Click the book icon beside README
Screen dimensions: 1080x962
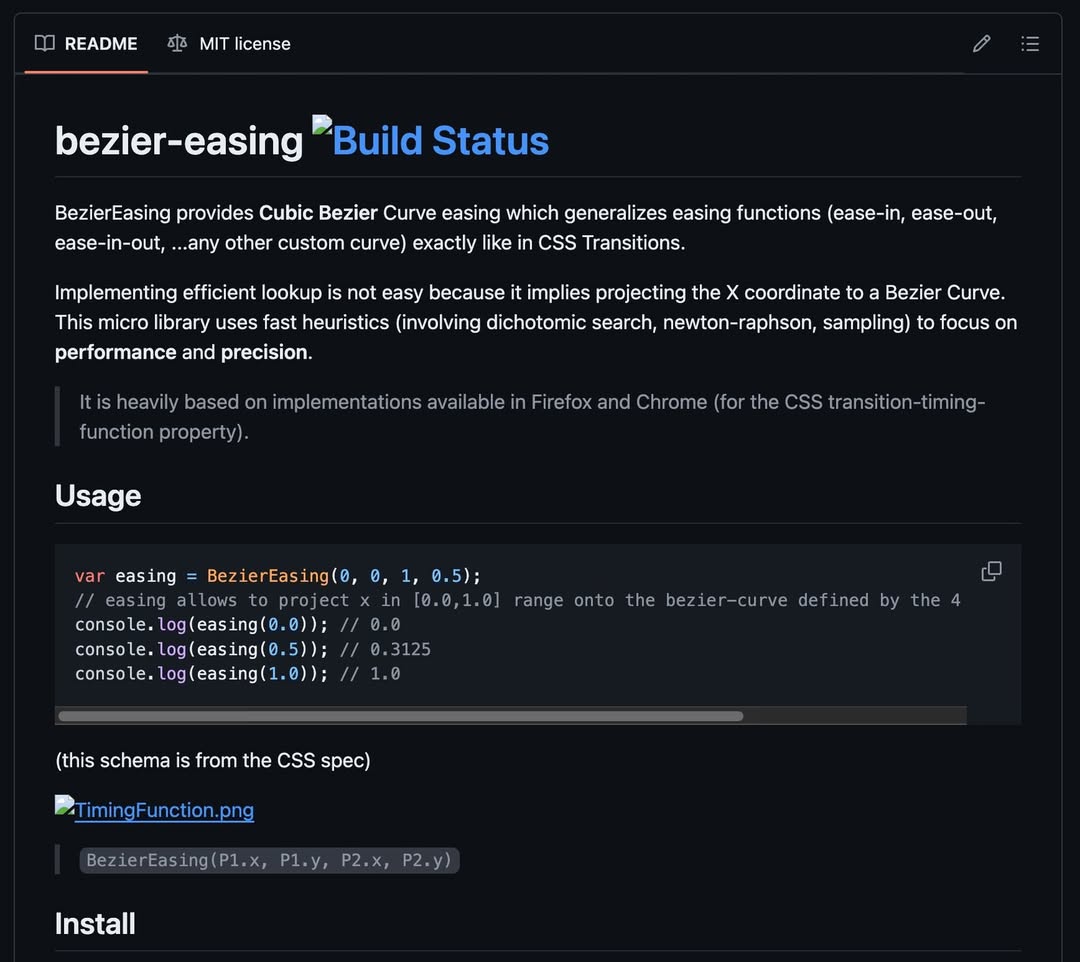click(44, 44)
